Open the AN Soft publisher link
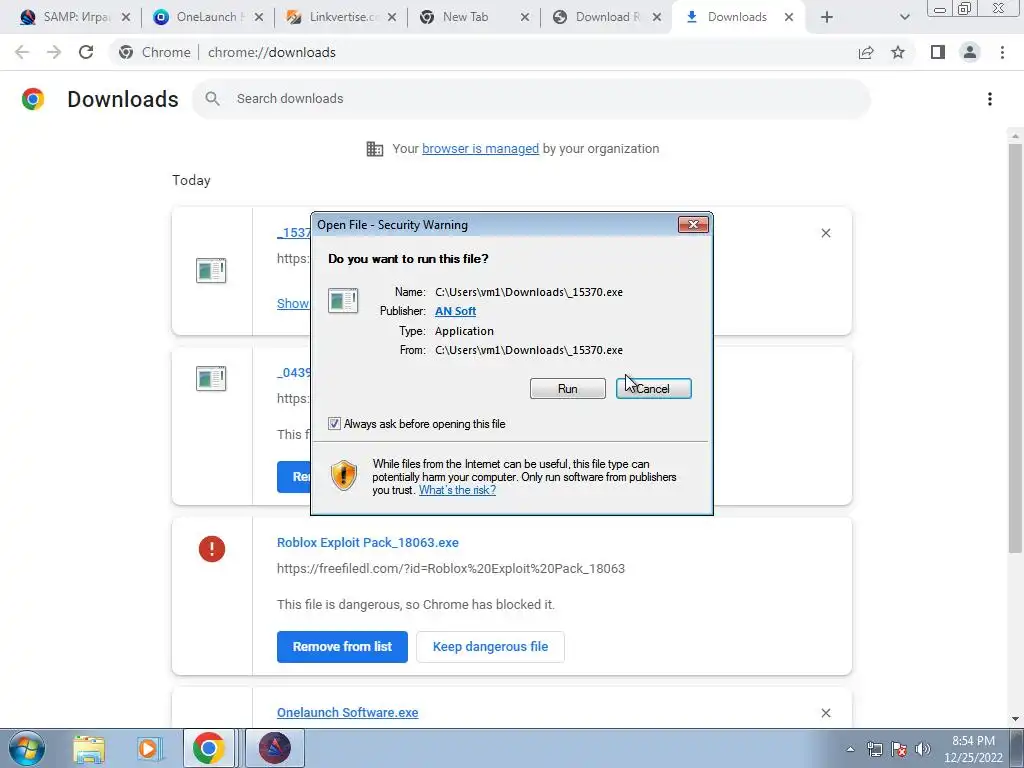The height and width of the screenshot is (768, 1024). tap(455, 312)
